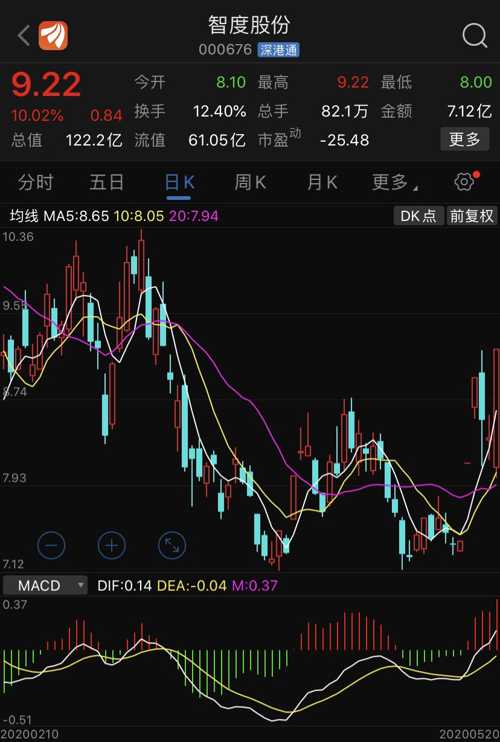Tap the latest candlestick on chart
Viewport: 500px width, 742px height.
[x=495, y=408]
